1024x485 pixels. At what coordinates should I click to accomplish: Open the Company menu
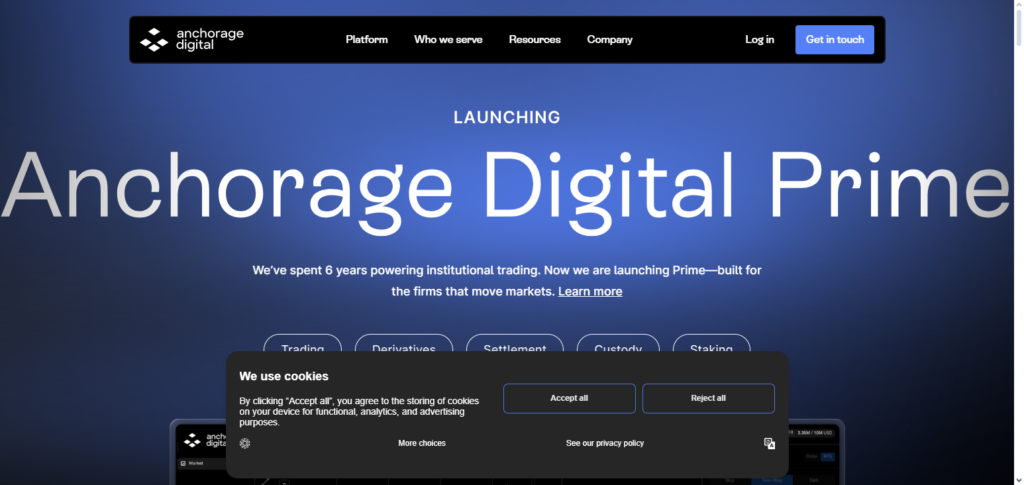(x=609, y=39)
